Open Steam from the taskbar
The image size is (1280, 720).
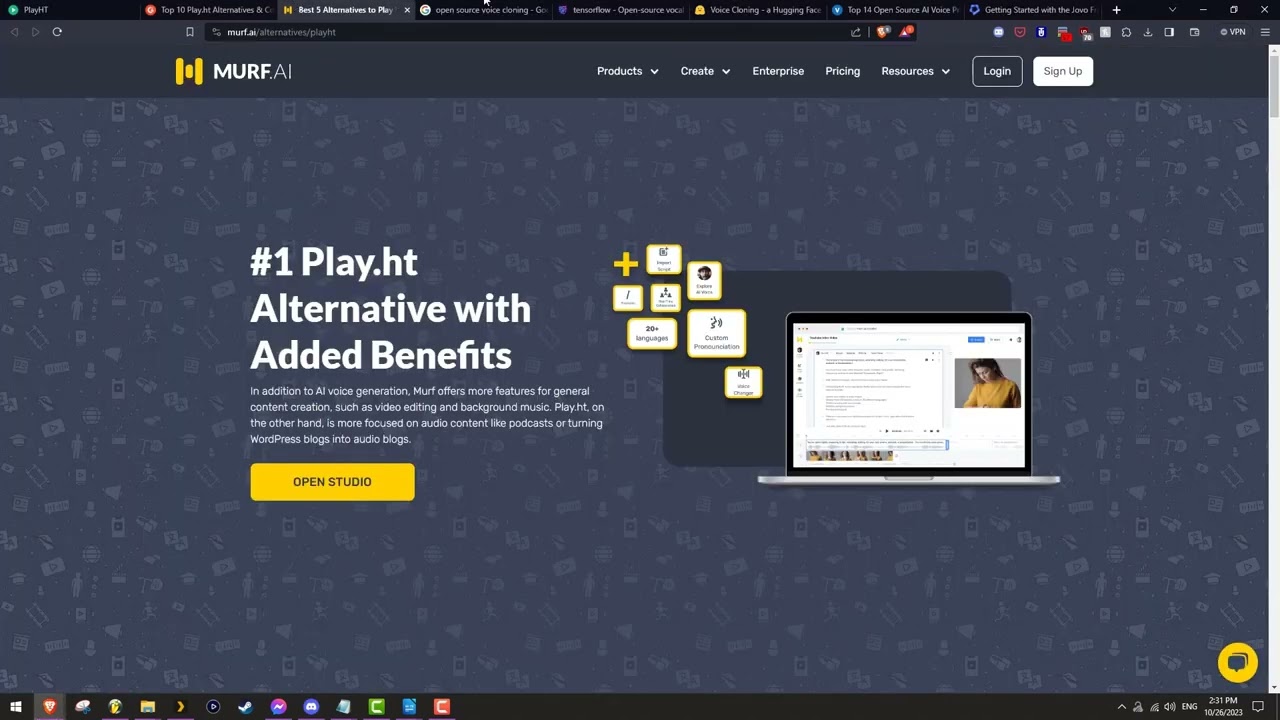point(245,707)
